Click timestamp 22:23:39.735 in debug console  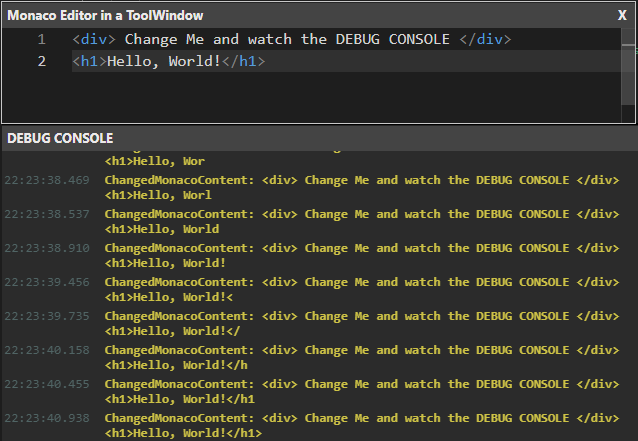47,316
